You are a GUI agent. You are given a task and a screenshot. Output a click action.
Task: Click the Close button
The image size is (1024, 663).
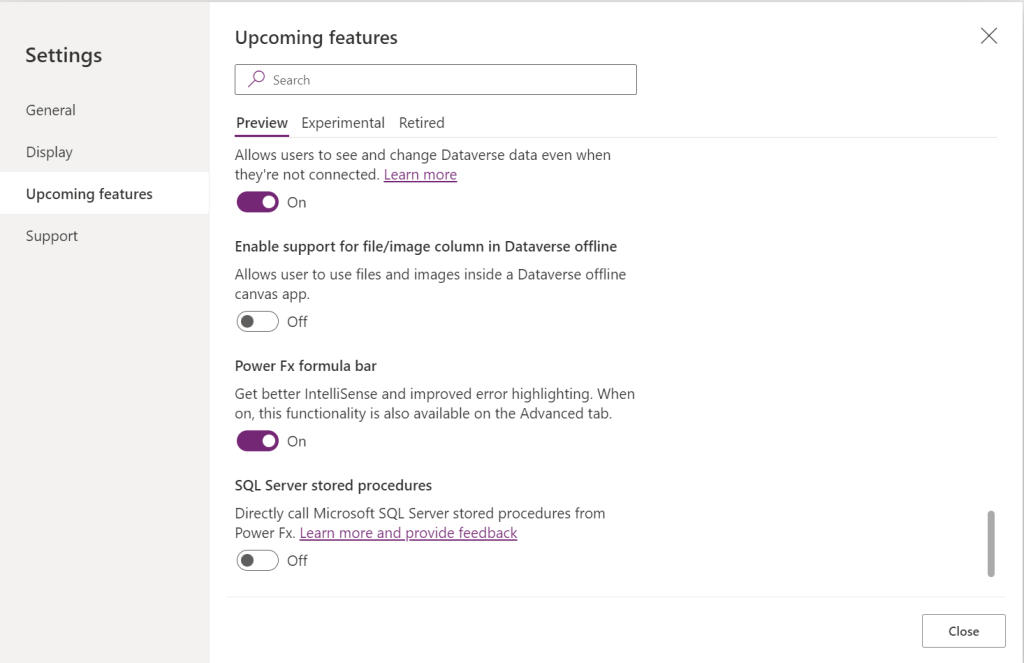[x=964, y=631]
